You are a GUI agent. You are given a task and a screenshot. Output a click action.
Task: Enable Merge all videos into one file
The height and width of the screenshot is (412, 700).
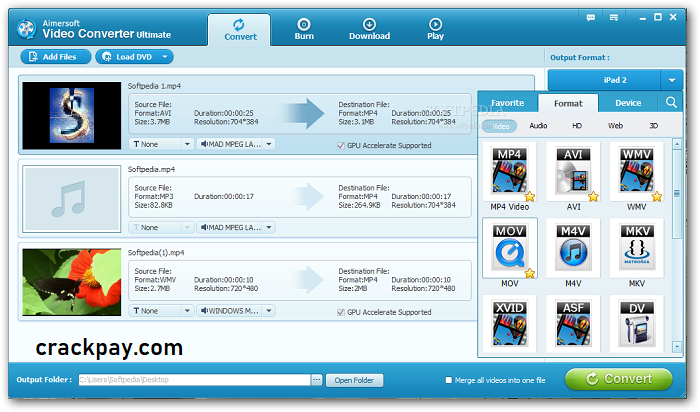449,380
